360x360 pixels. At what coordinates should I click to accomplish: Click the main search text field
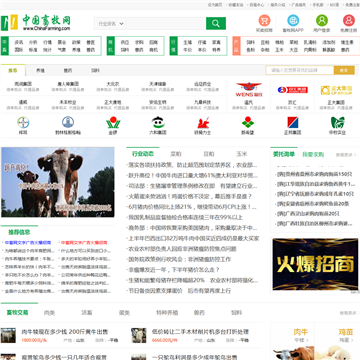(166, 23)
